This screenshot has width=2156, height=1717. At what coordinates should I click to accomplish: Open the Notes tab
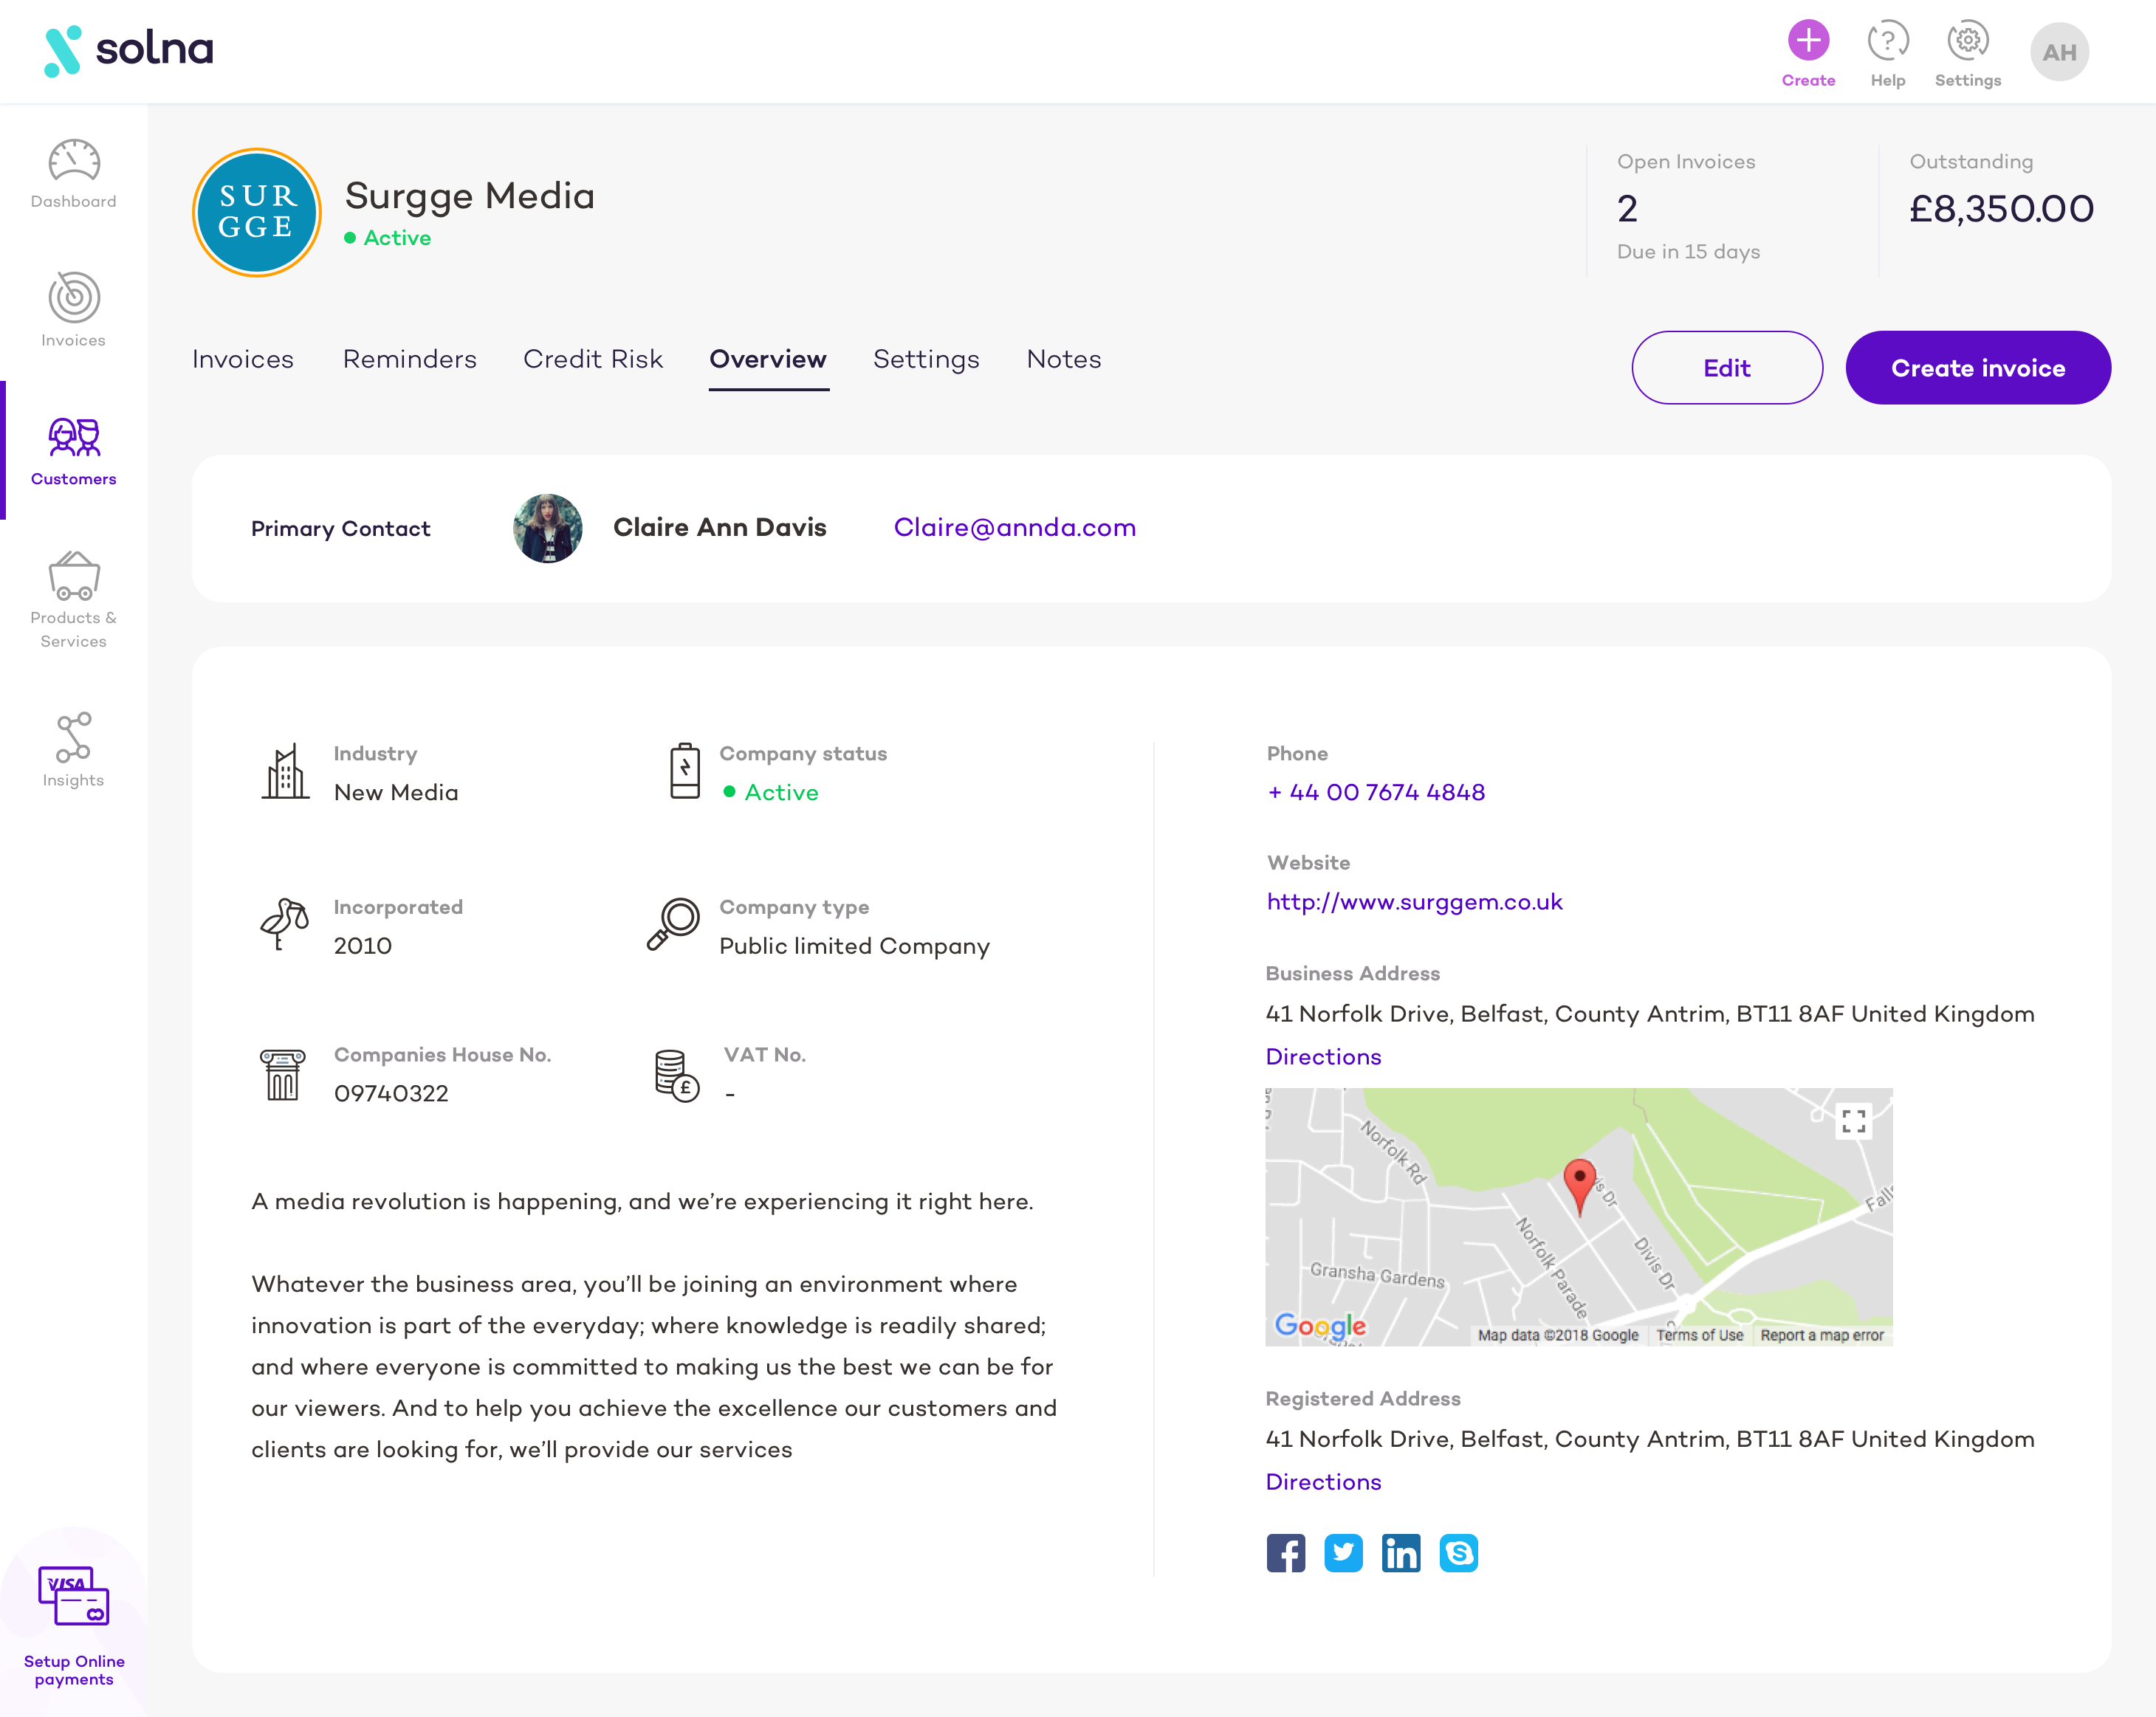(x=1063, y=359)
